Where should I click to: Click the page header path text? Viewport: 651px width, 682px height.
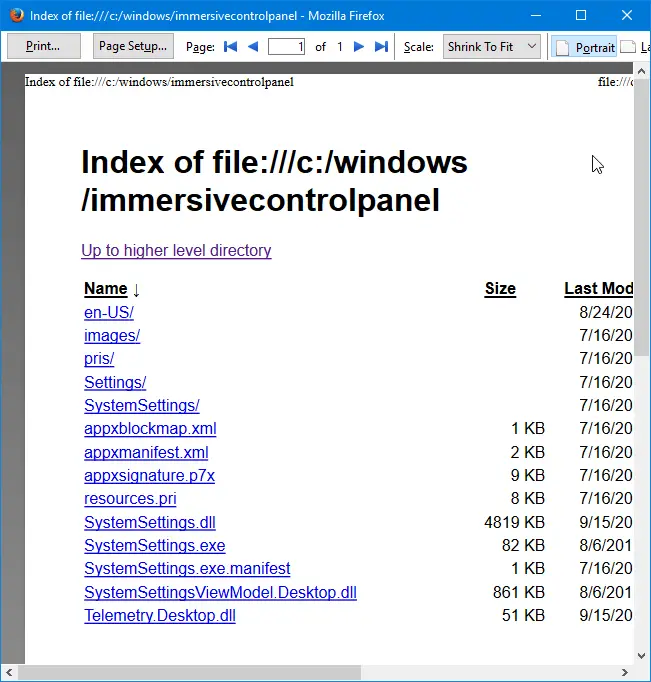click(x=159, y=82)
